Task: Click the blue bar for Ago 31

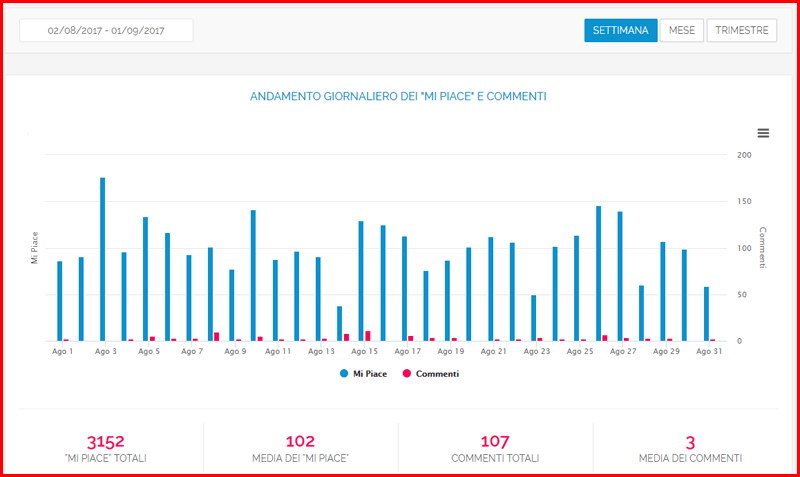Action: [x=706, y=314]
